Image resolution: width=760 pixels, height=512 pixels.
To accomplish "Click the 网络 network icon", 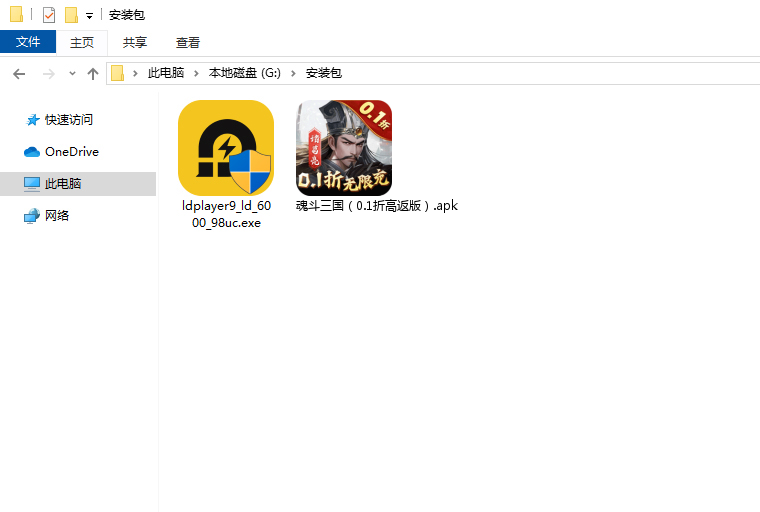I will pyautogui.click(x=32, y=216).
